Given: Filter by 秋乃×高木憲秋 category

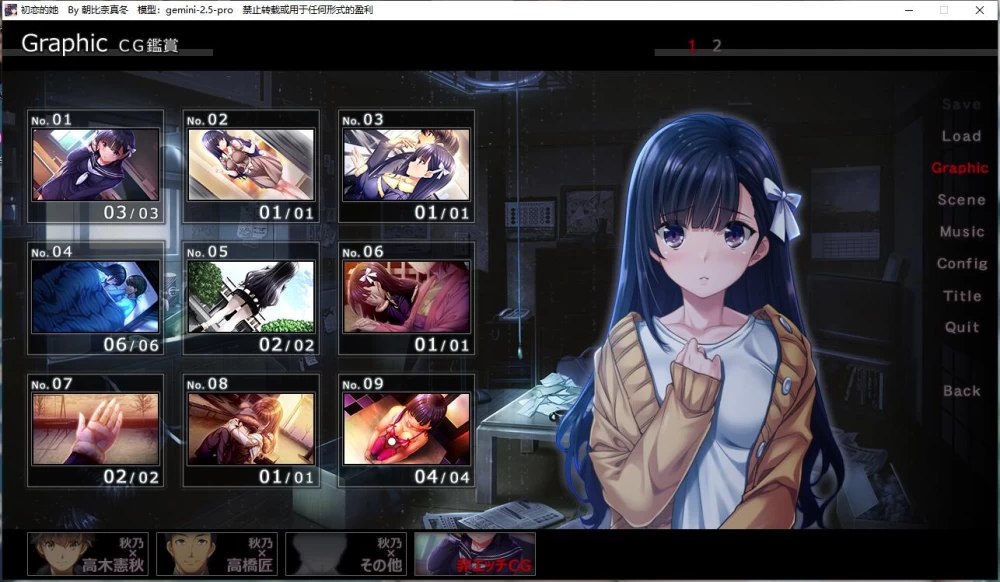Looking at the screenshot, I should (88, 554).
